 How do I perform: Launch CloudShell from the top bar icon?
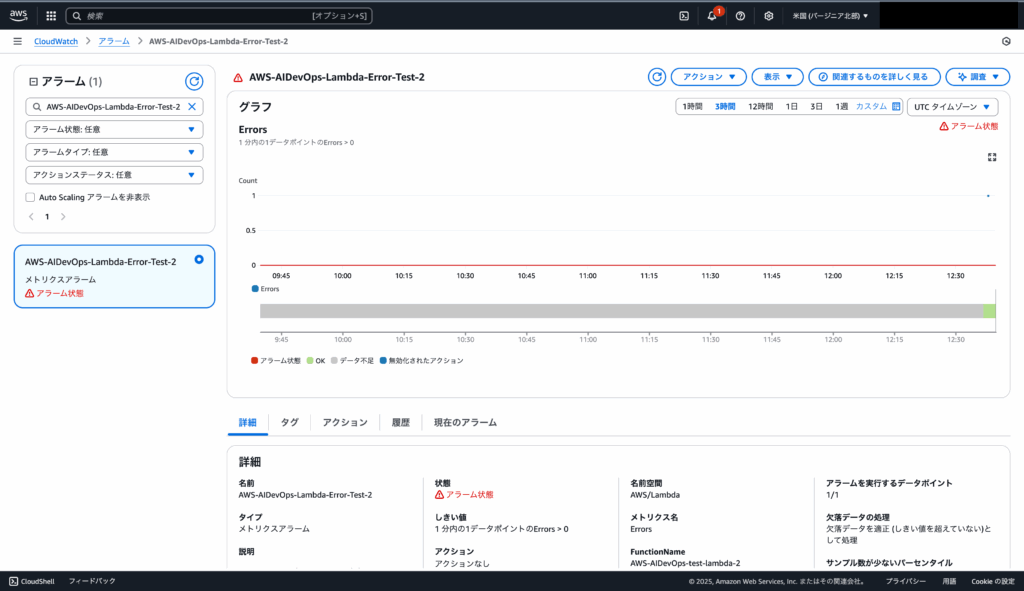point(684,16)
